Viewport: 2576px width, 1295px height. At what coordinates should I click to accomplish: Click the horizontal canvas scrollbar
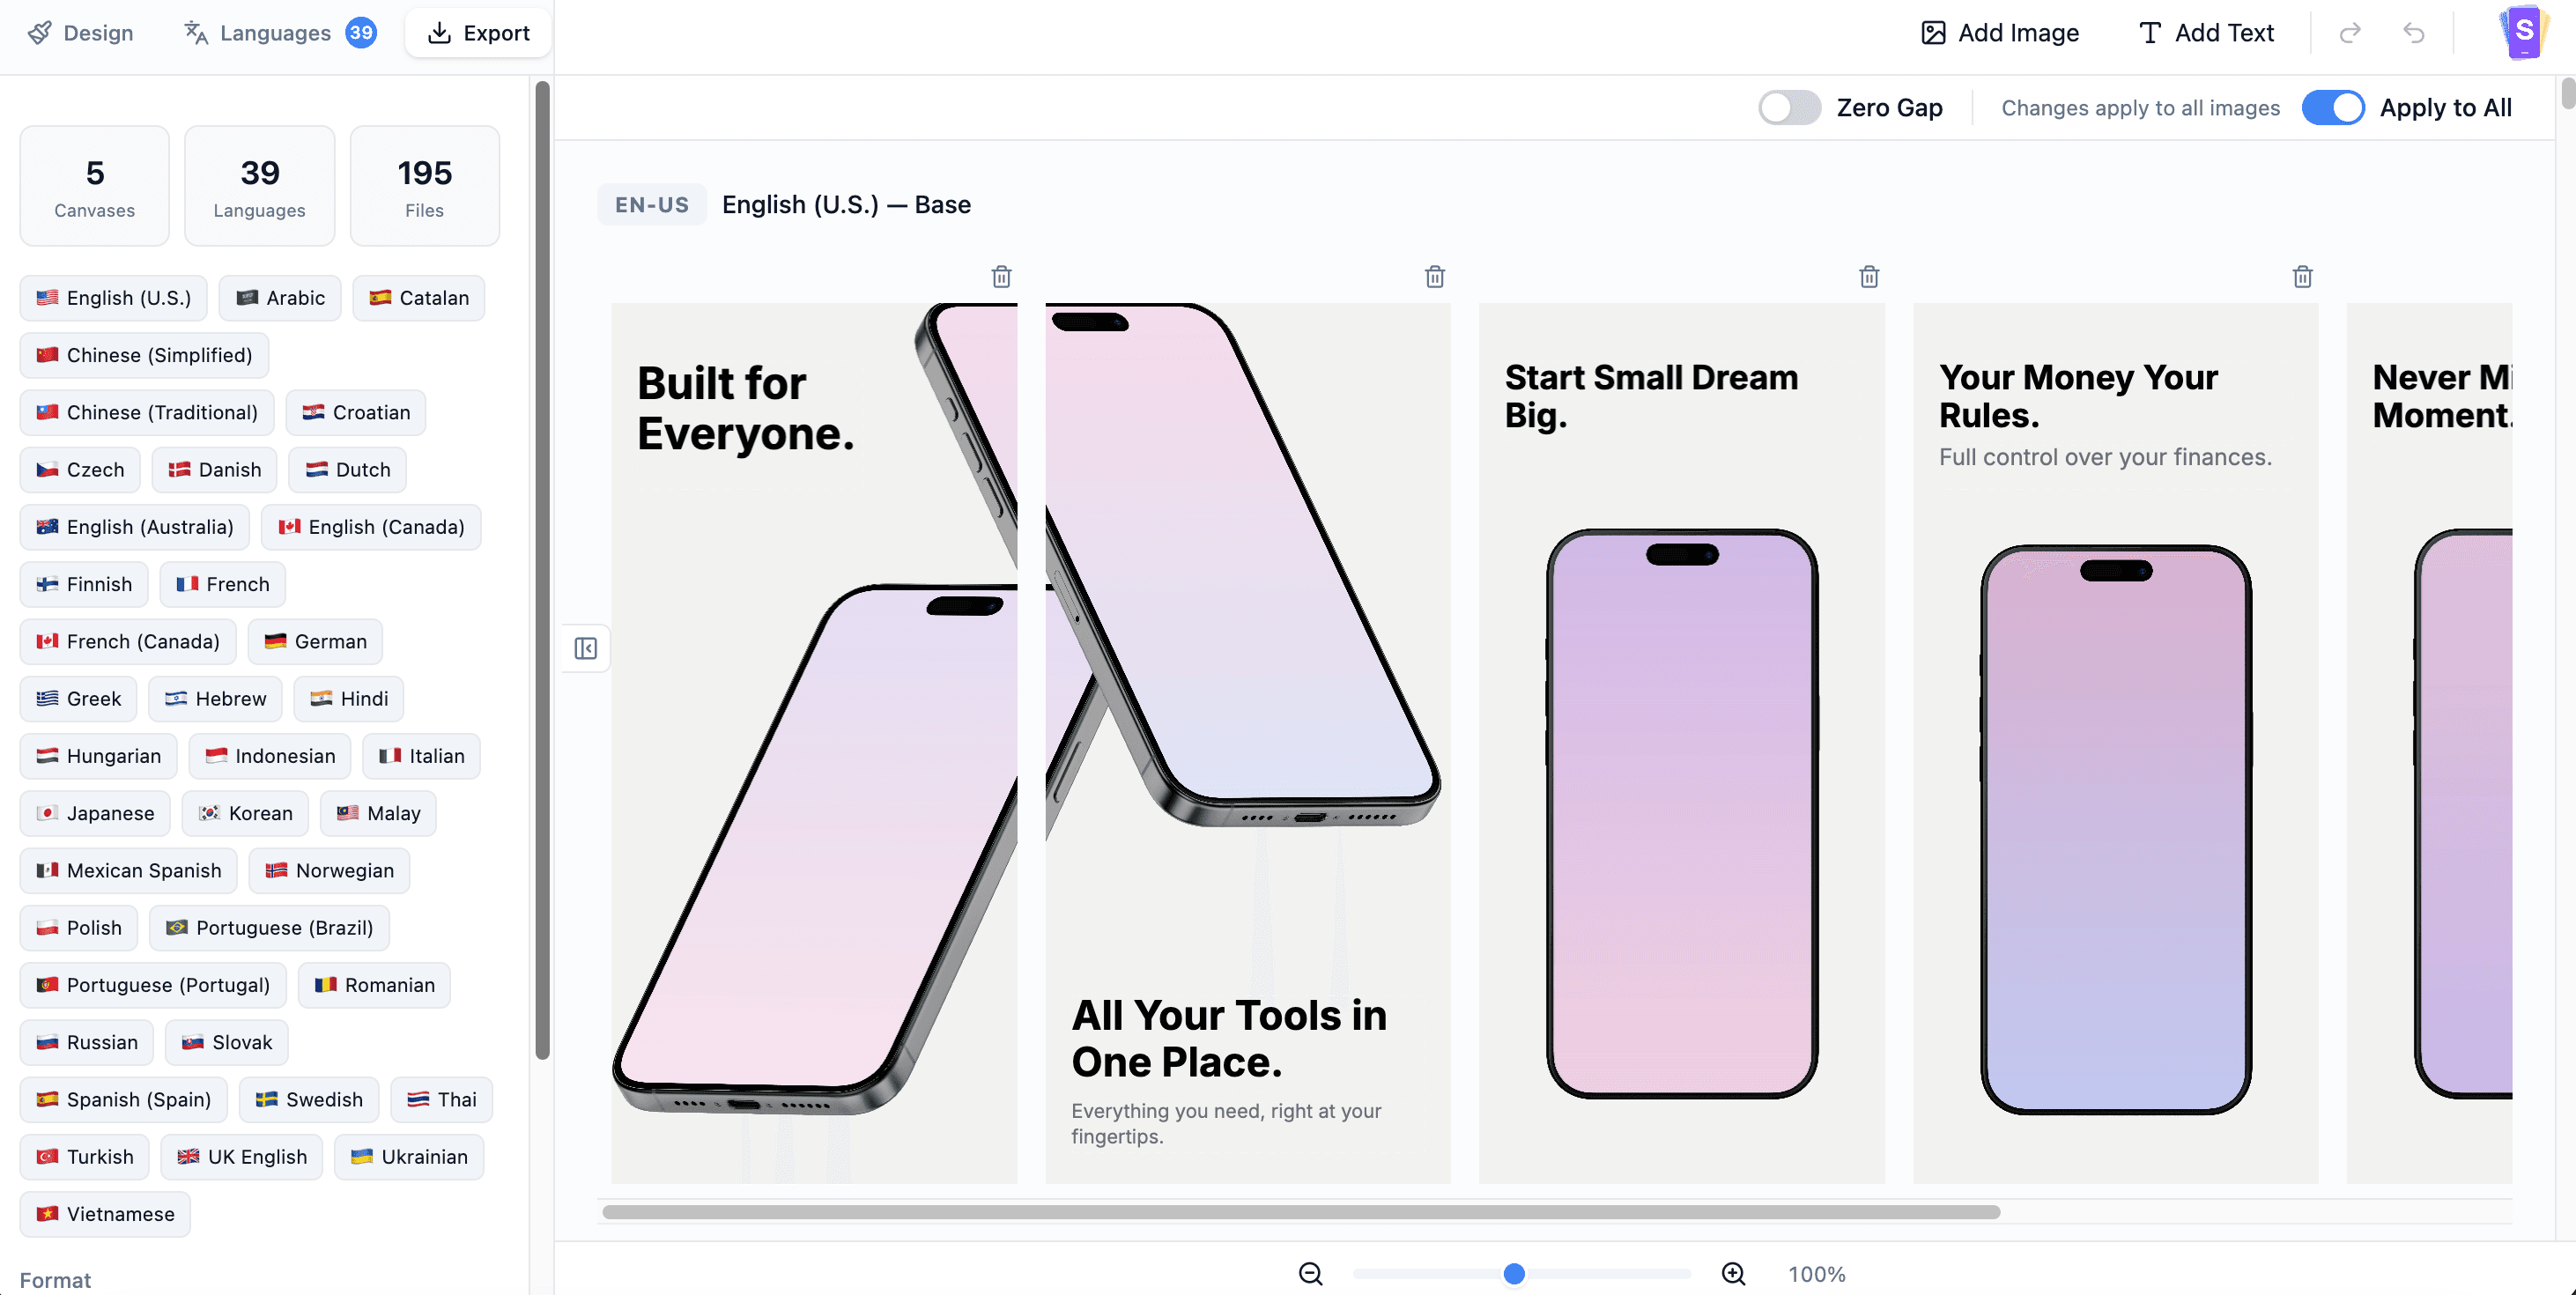pos(1300,1212)
